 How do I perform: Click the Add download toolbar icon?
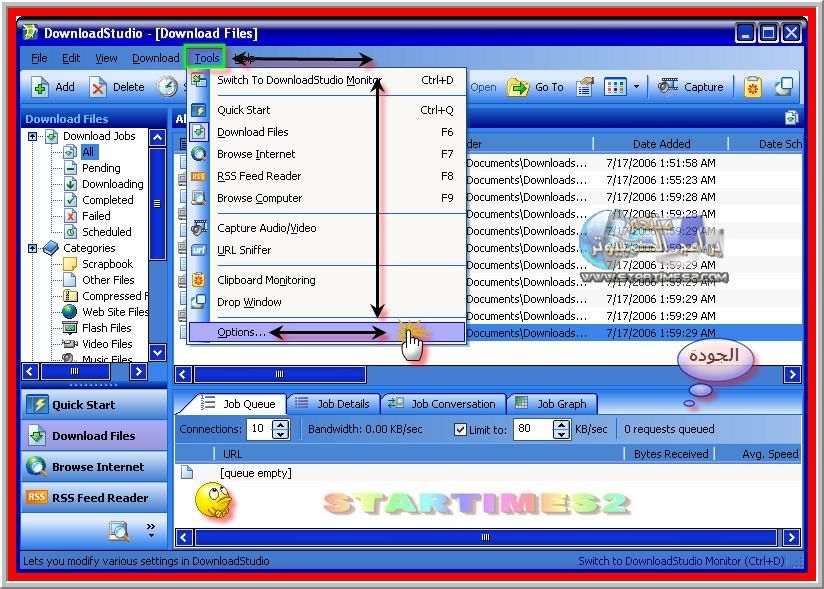point(39,87)
